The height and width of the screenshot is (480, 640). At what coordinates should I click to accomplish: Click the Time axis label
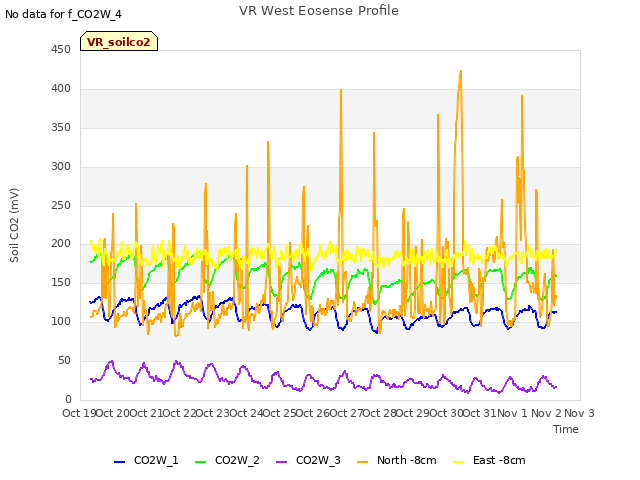566,429
